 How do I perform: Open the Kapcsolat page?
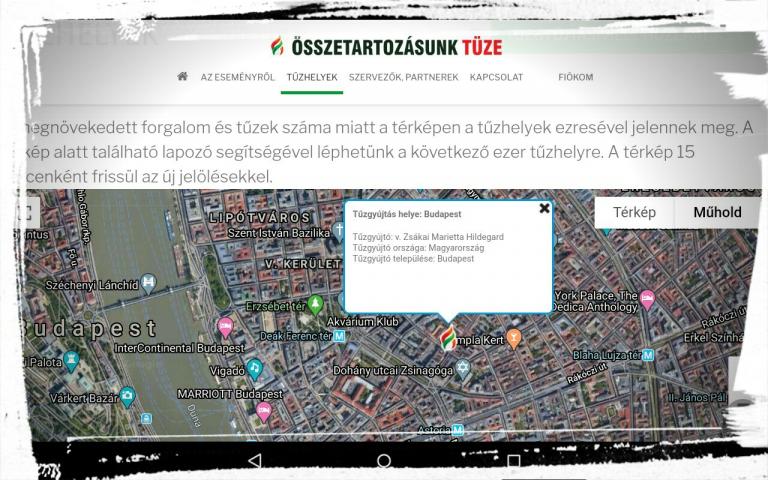[496, 77]
